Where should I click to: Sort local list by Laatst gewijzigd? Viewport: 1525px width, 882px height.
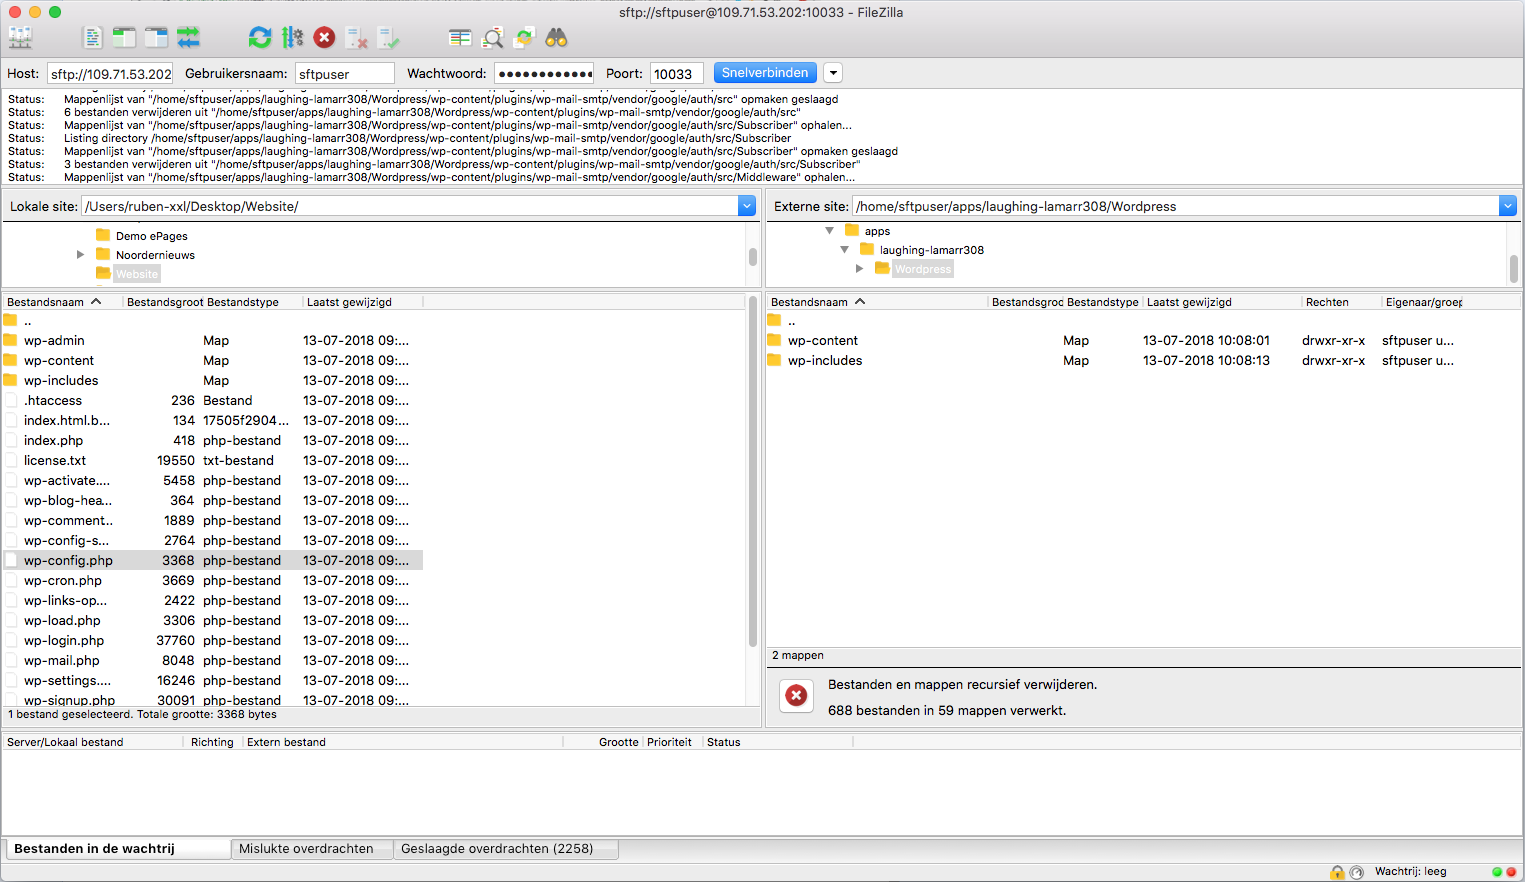pos(362,302)
